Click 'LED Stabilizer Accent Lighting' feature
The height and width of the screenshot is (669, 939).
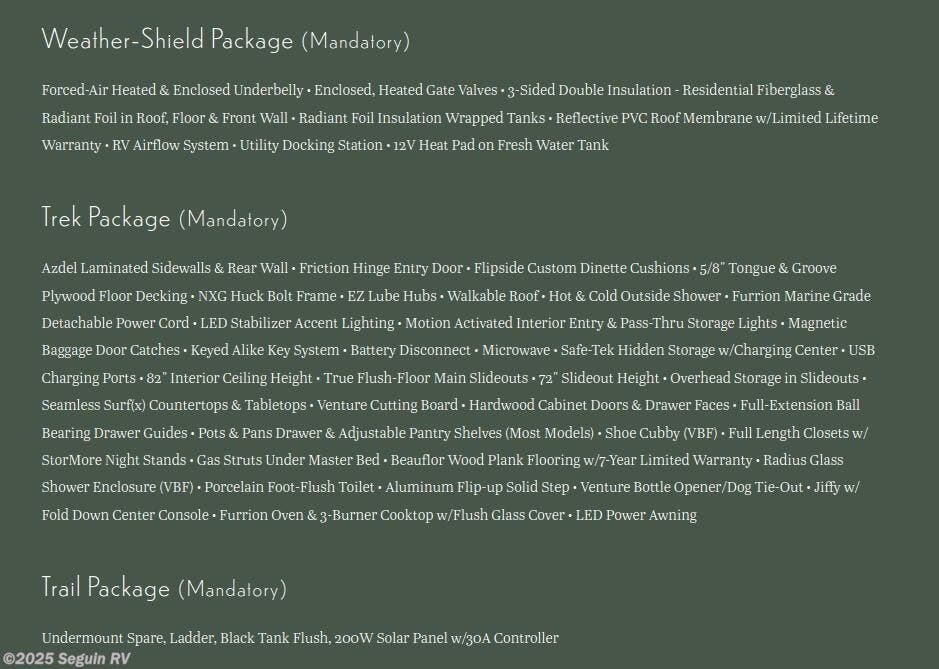coord(297,323)
